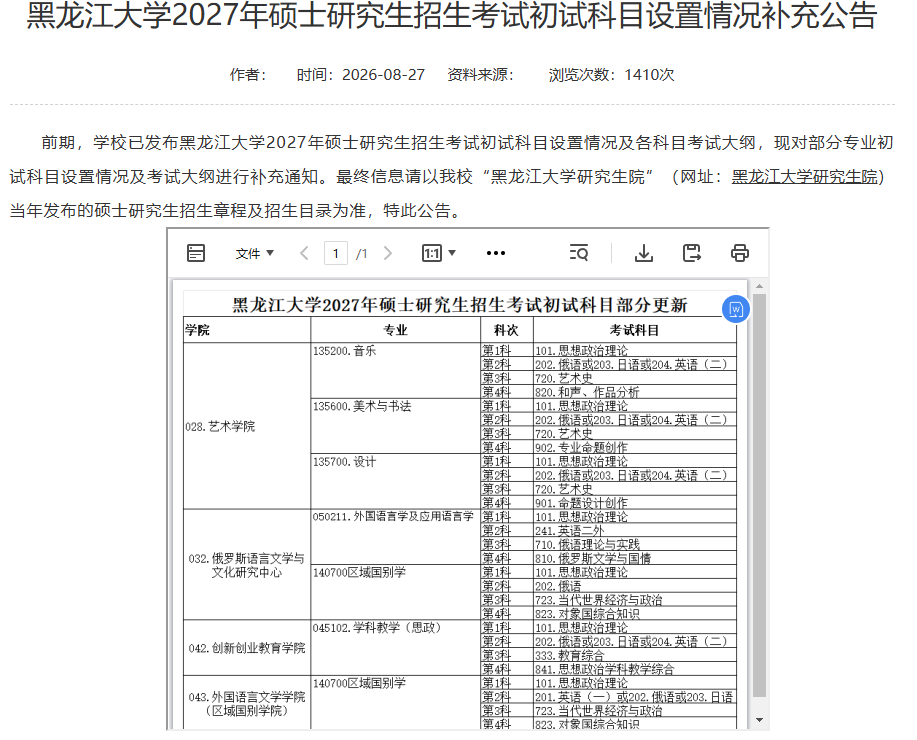Screen dimensions: 917x740
Task: Print the document
Action: [740, 253]
